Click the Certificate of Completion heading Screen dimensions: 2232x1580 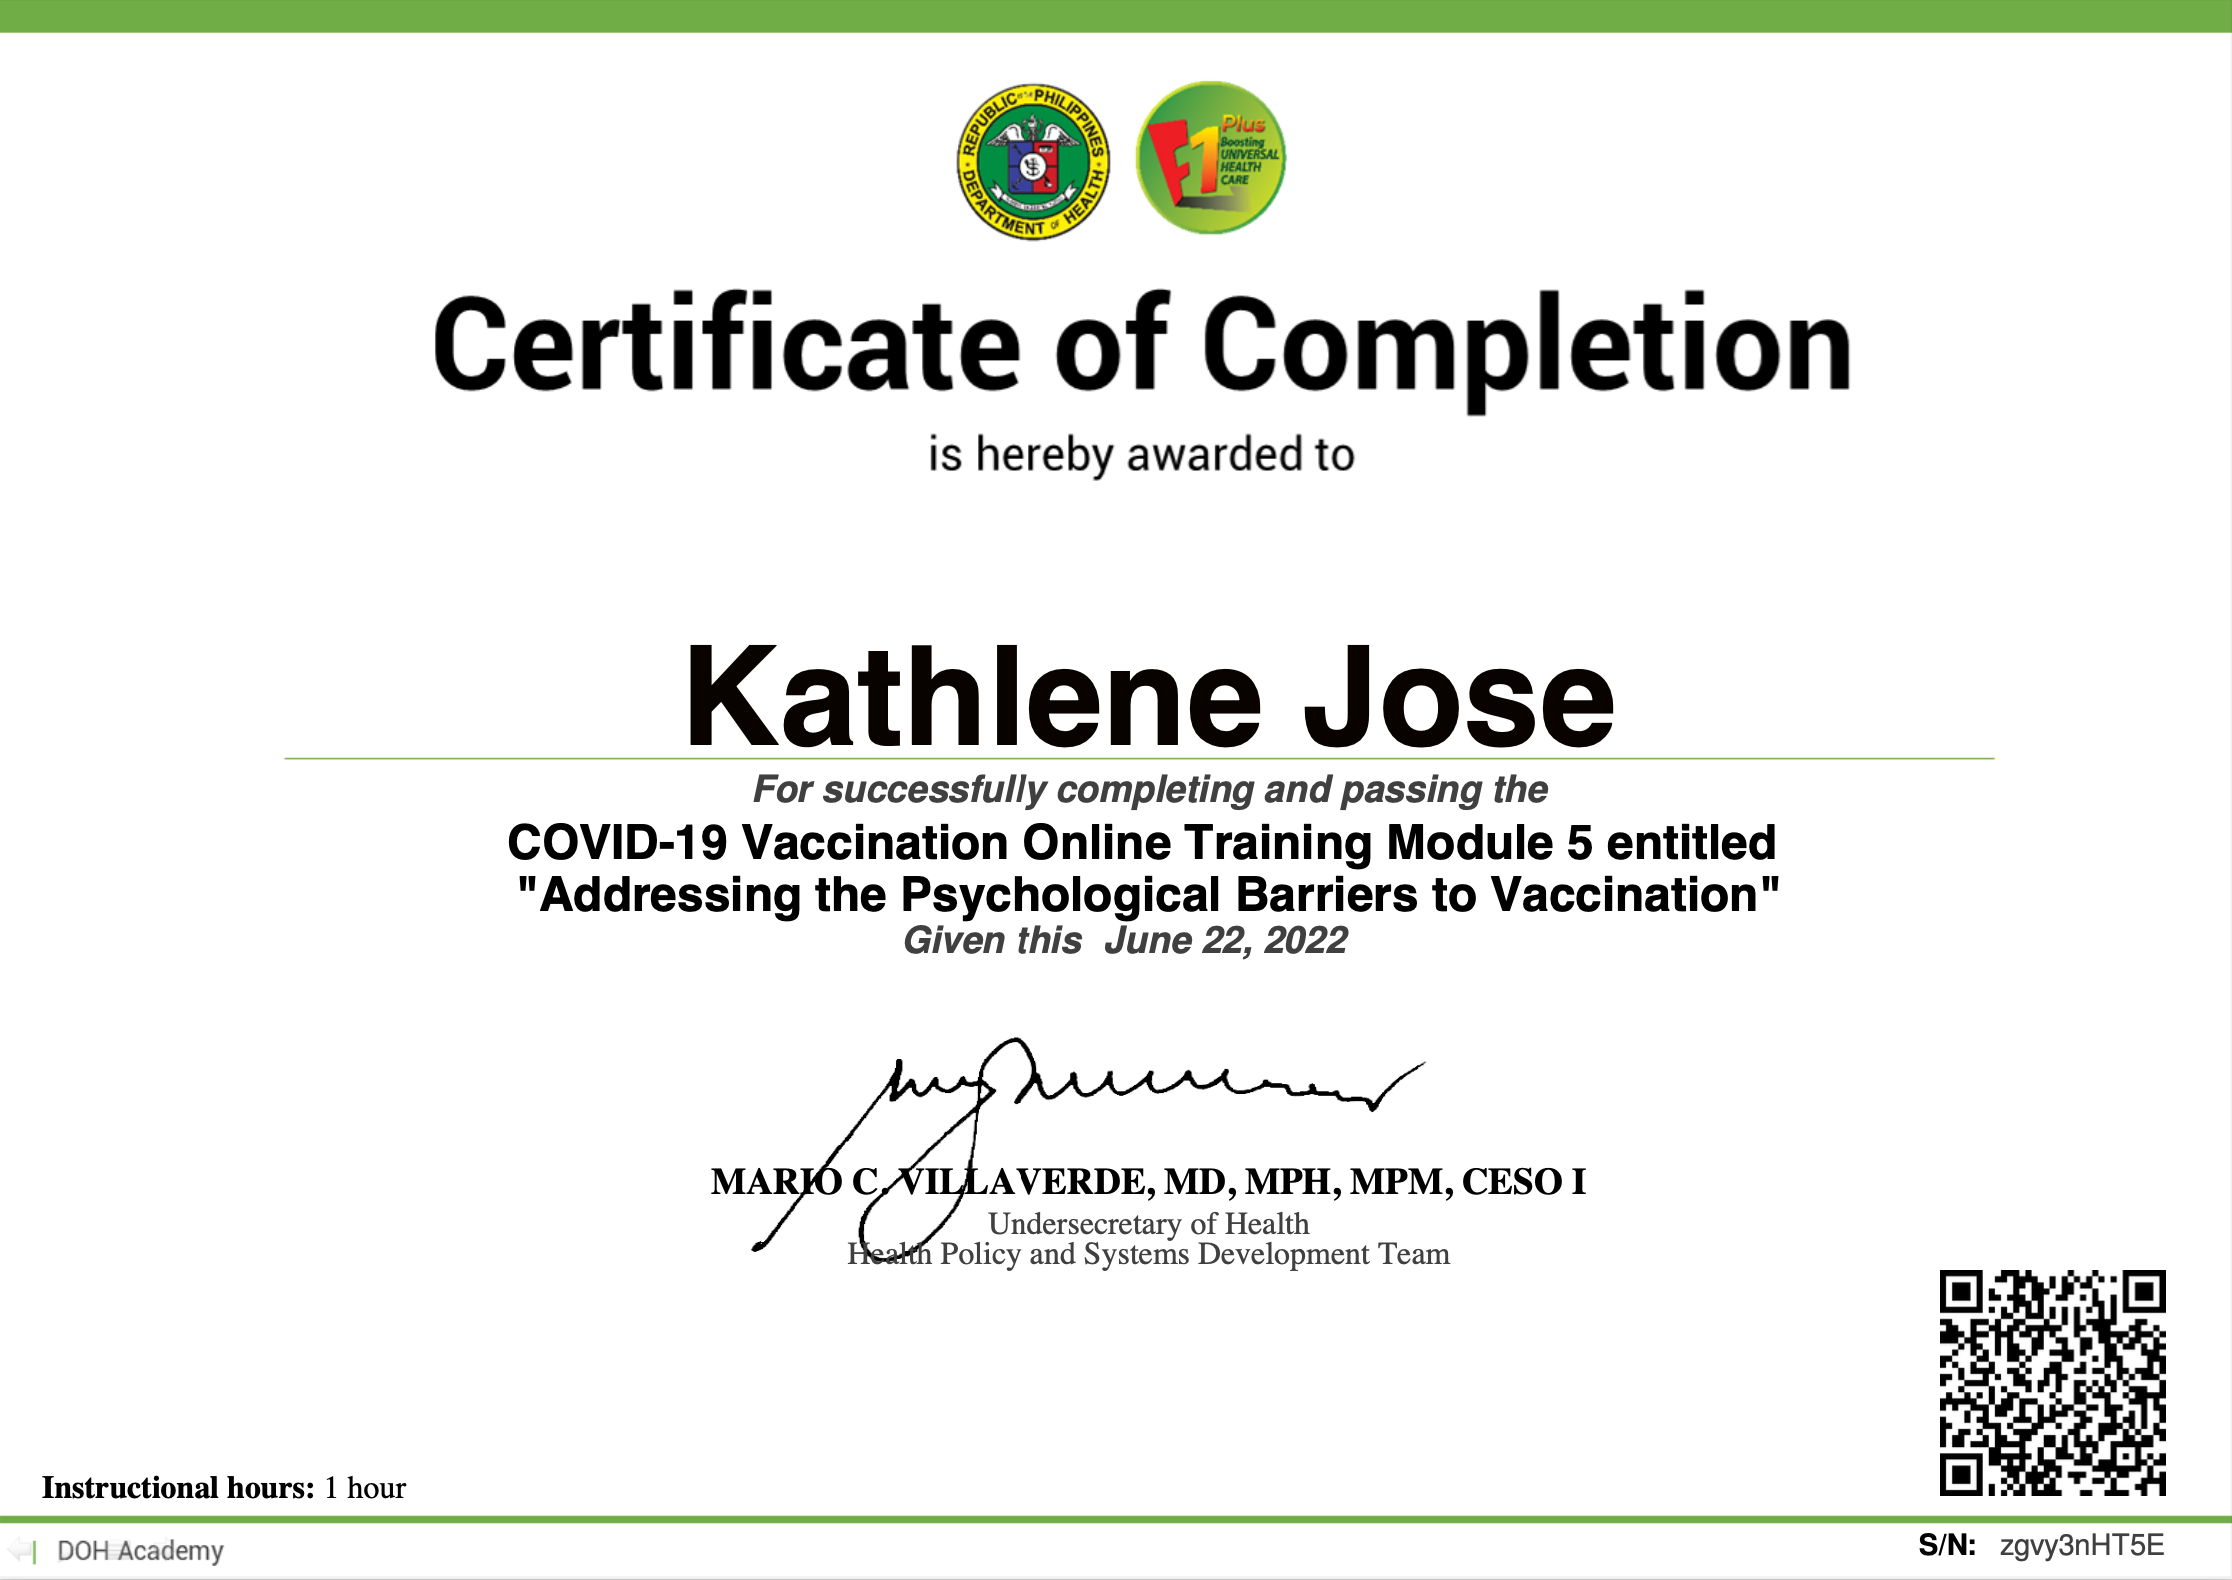pyautogui.click(x=1141, y=345)
